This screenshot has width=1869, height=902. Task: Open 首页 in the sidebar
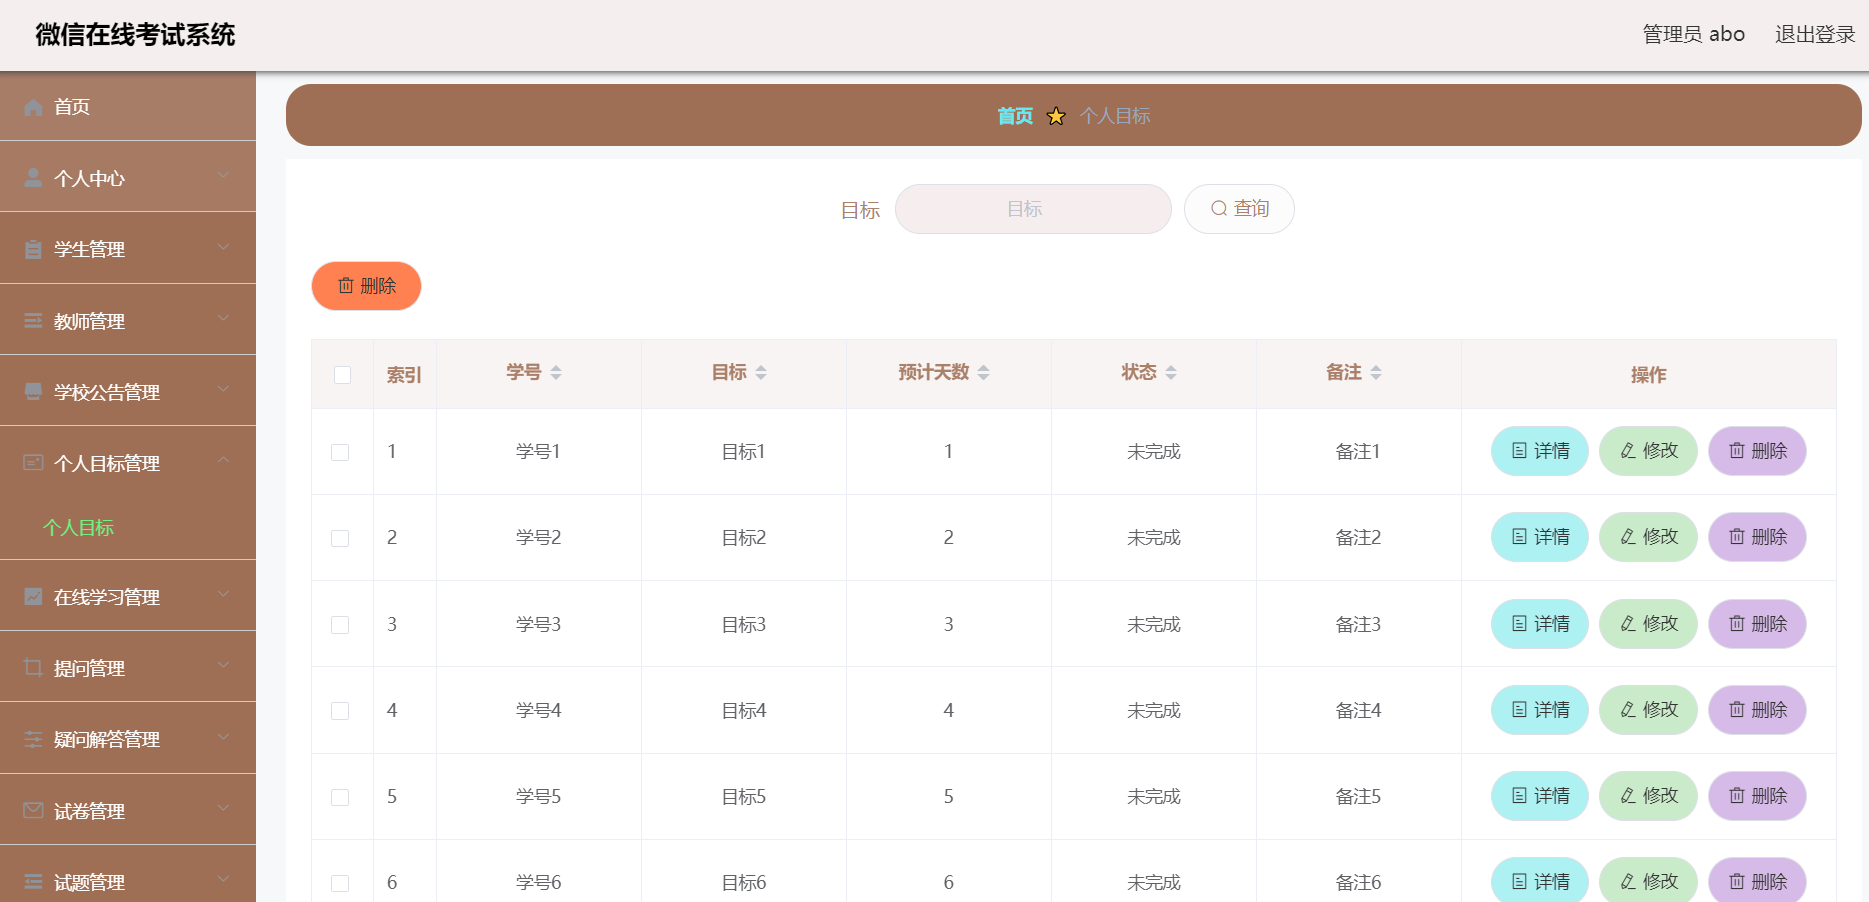(x=128, y=106)
